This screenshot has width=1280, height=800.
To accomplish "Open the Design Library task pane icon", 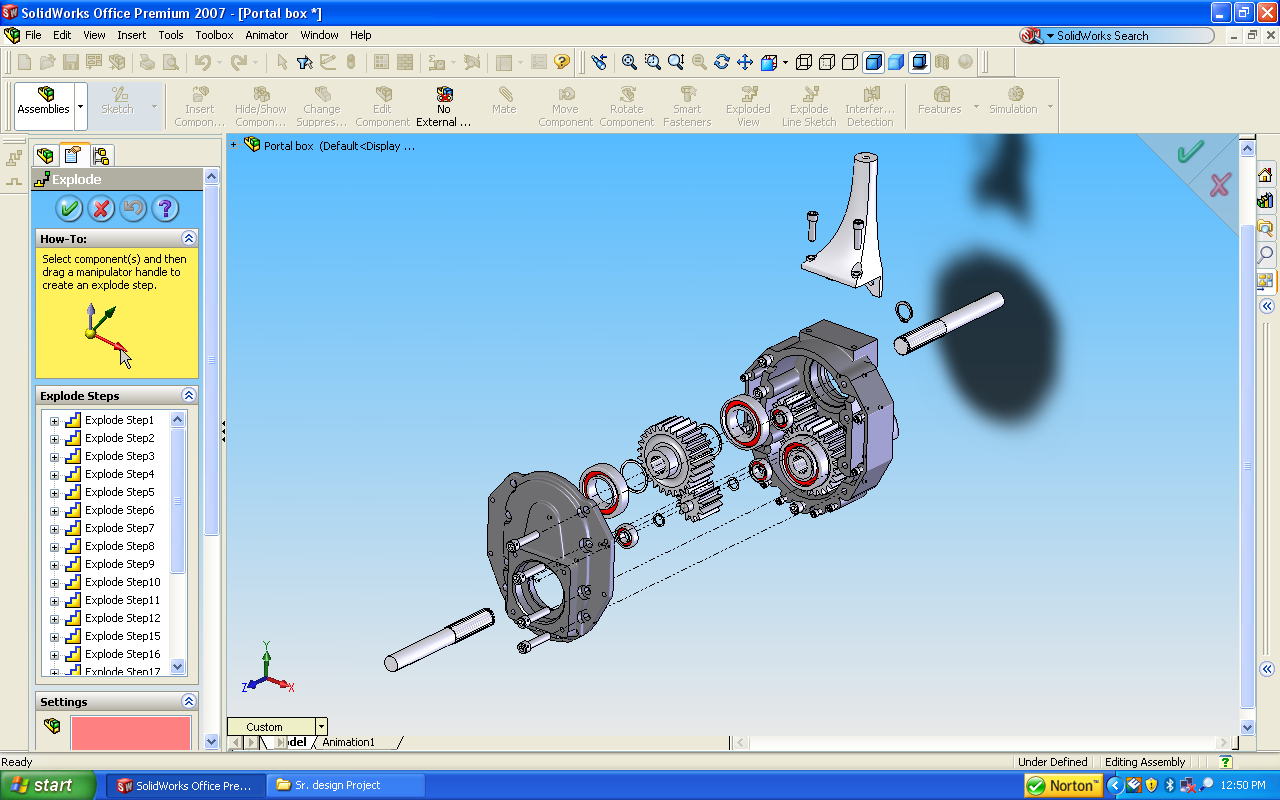I will click(1266, 201).
